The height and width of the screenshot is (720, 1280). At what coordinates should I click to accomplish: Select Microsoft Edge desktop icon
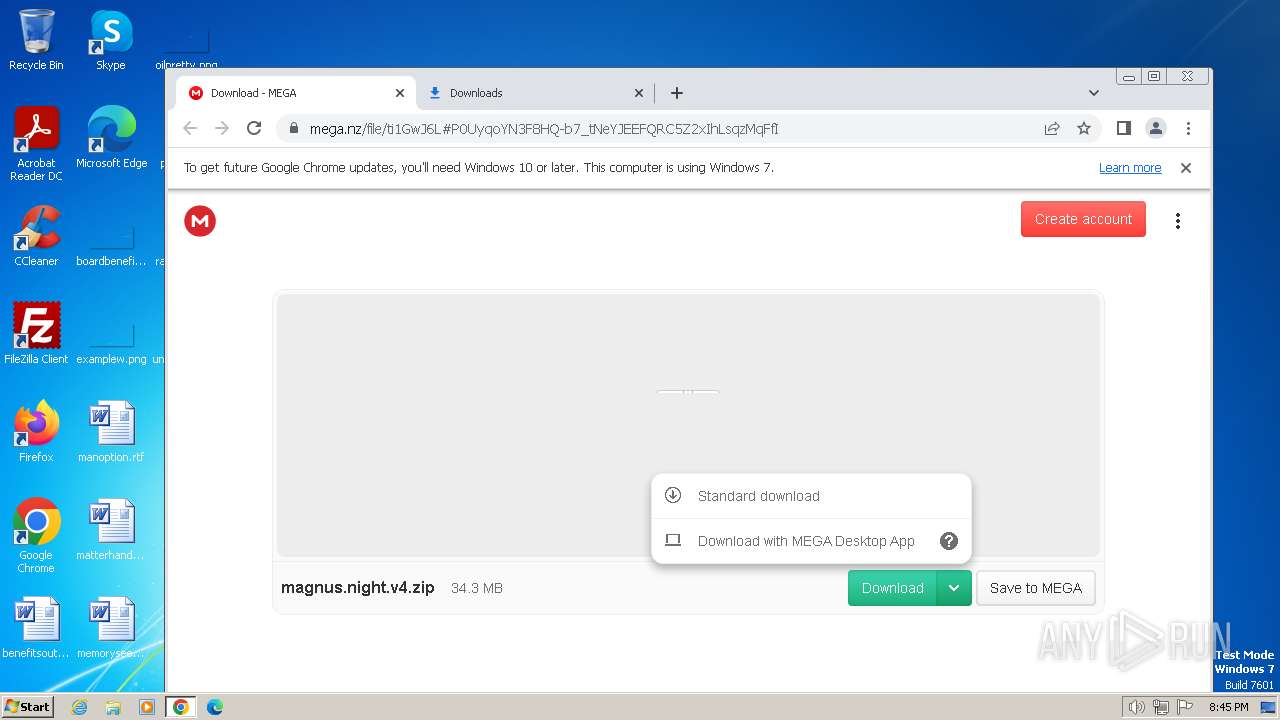click(x=111, y=138)
